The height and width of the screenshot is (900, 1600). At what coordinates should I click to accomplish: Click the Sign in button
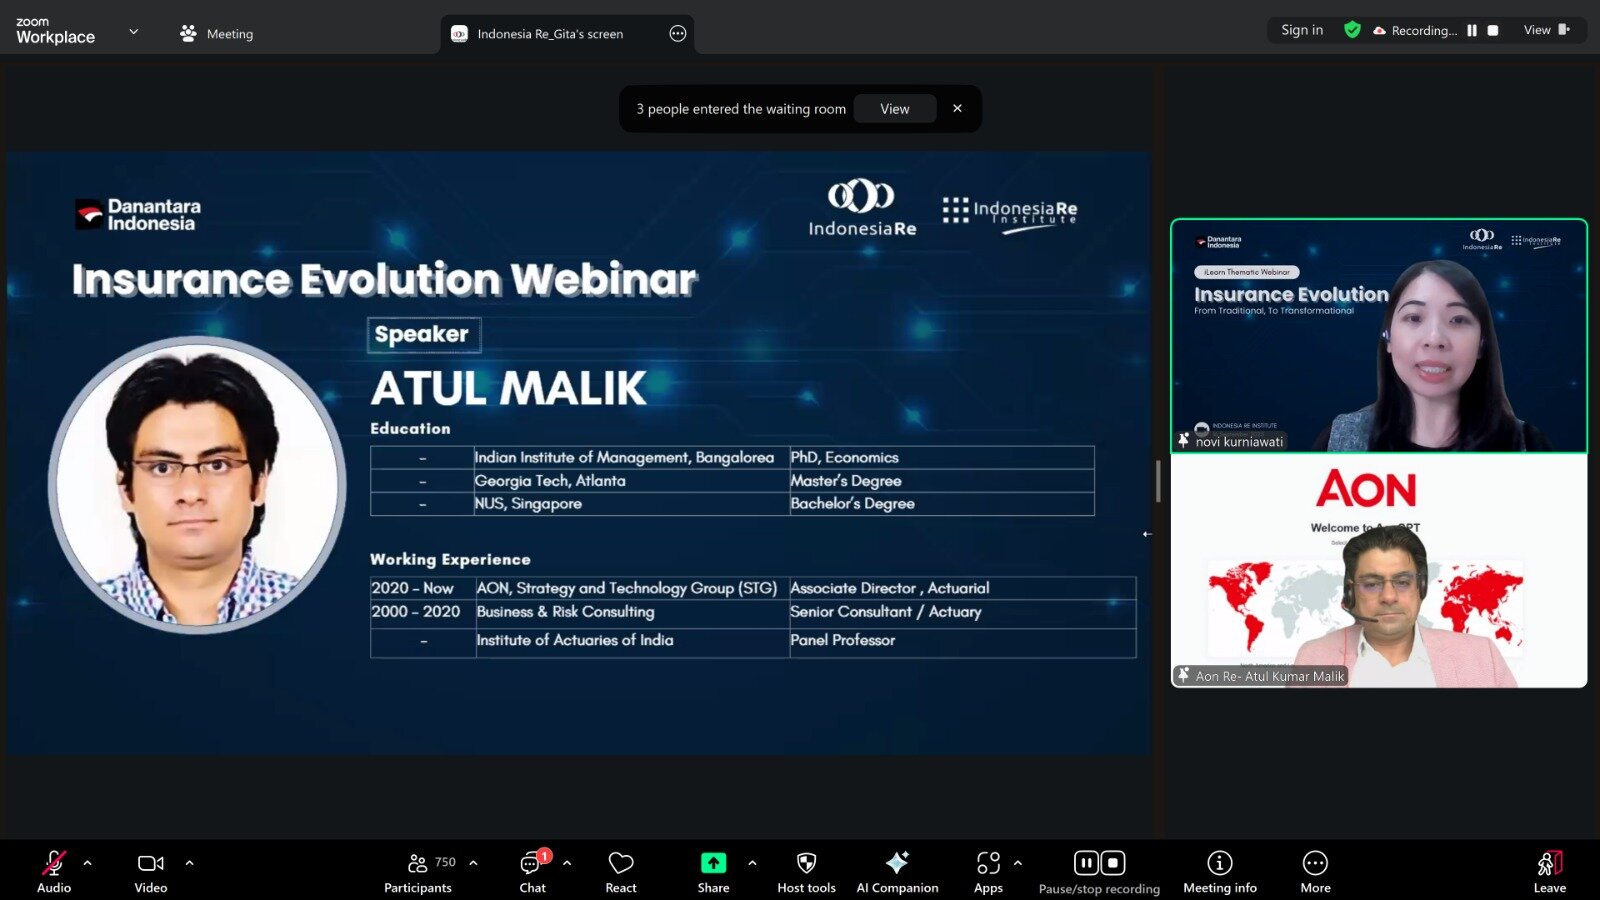(1301, 30)
